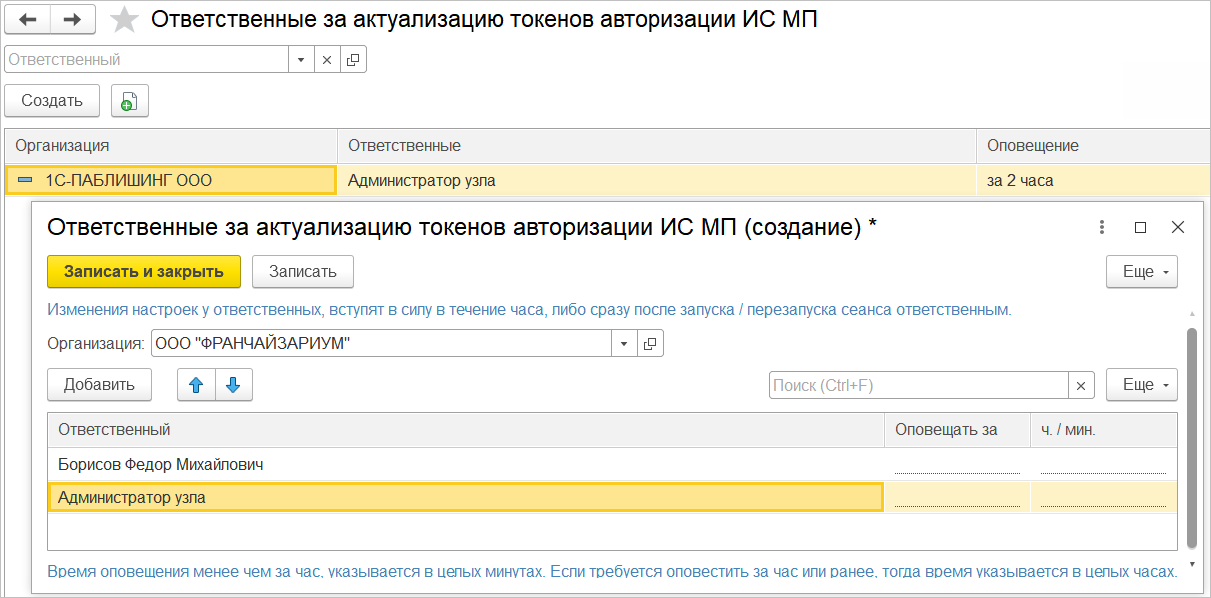This screenshot has width=1211, height=598.
Task: Create new entry by copying icon
Action: [129, 101]
